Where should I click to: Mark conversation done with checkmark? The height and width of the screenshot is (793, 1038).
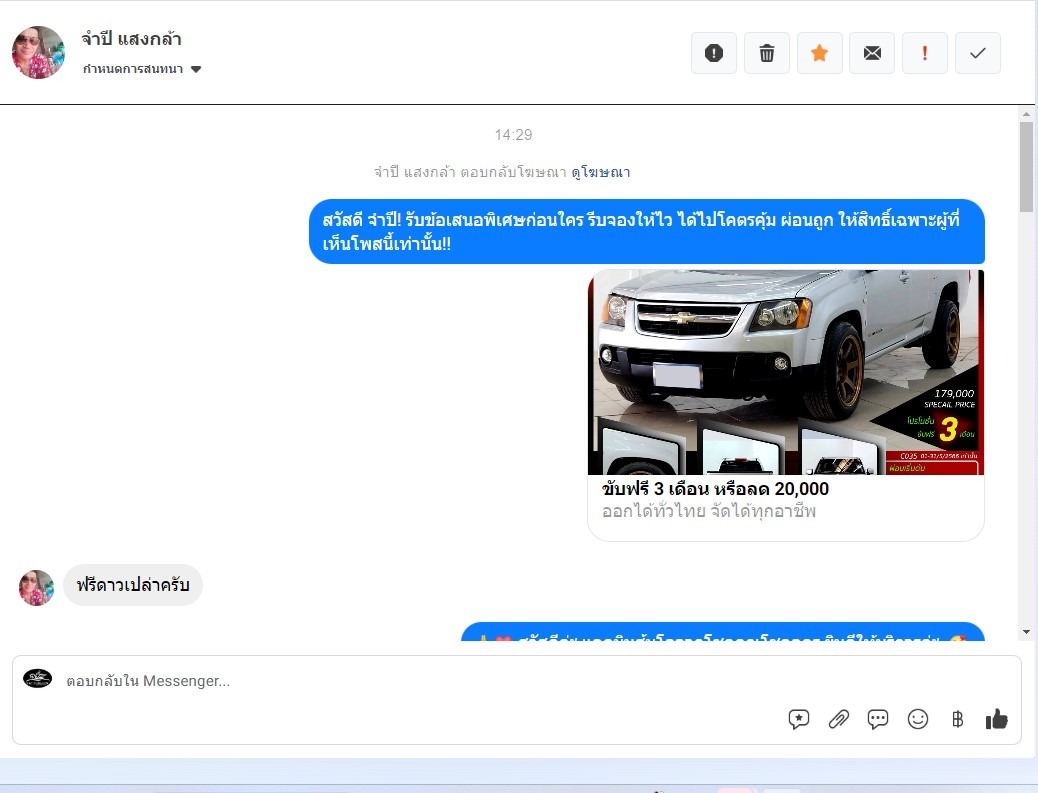tap(978, 53)
